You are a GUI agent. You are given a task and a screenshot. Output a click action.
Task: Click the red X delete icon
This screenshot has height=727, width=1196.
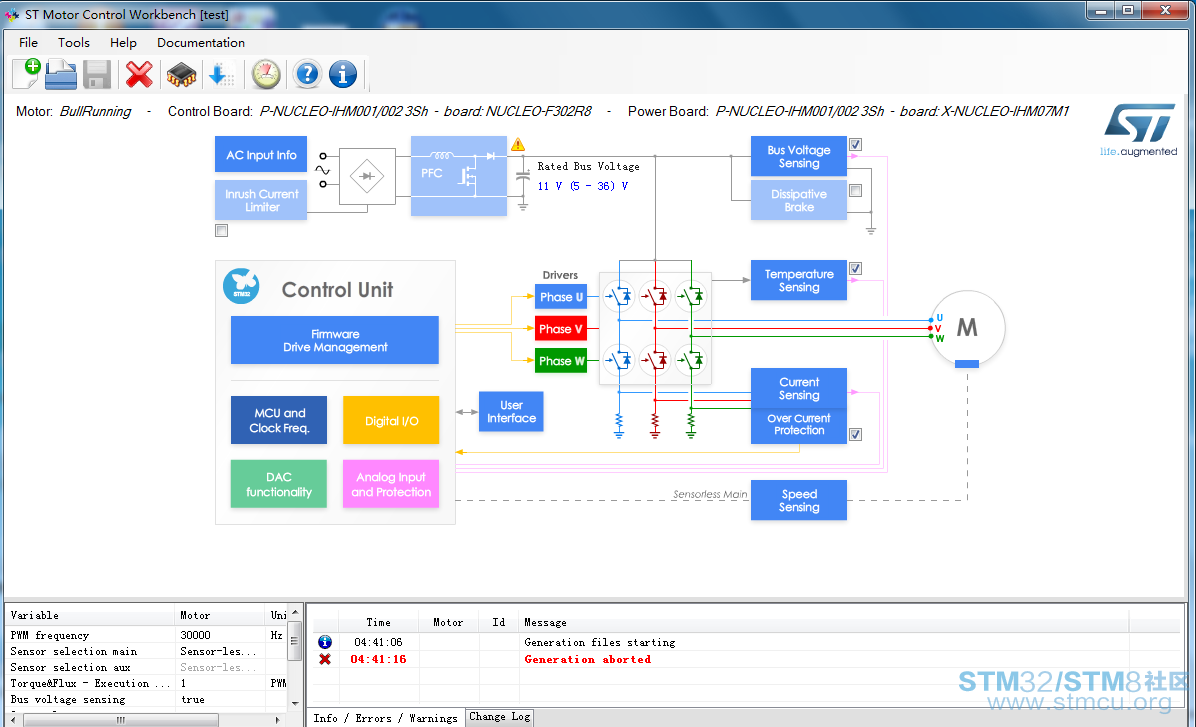pyautogui.click(x=139, y=75)
